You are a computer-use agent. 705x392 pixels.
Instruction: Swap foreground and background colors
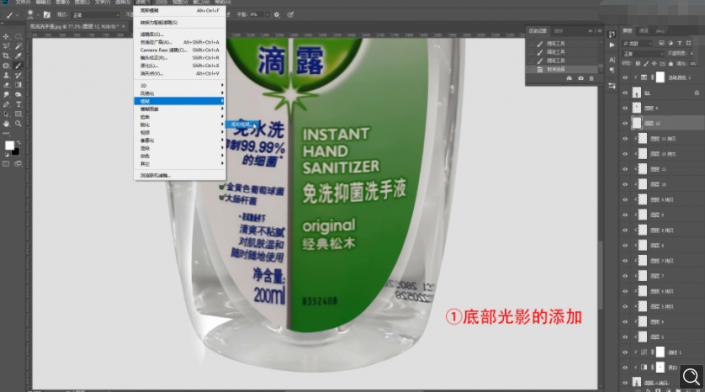(18, 143)
